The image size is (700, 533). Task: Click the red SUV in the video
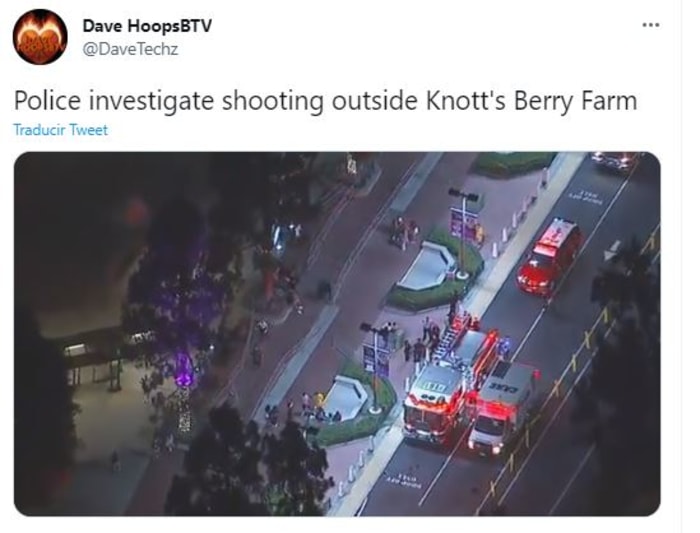[550, 256]
